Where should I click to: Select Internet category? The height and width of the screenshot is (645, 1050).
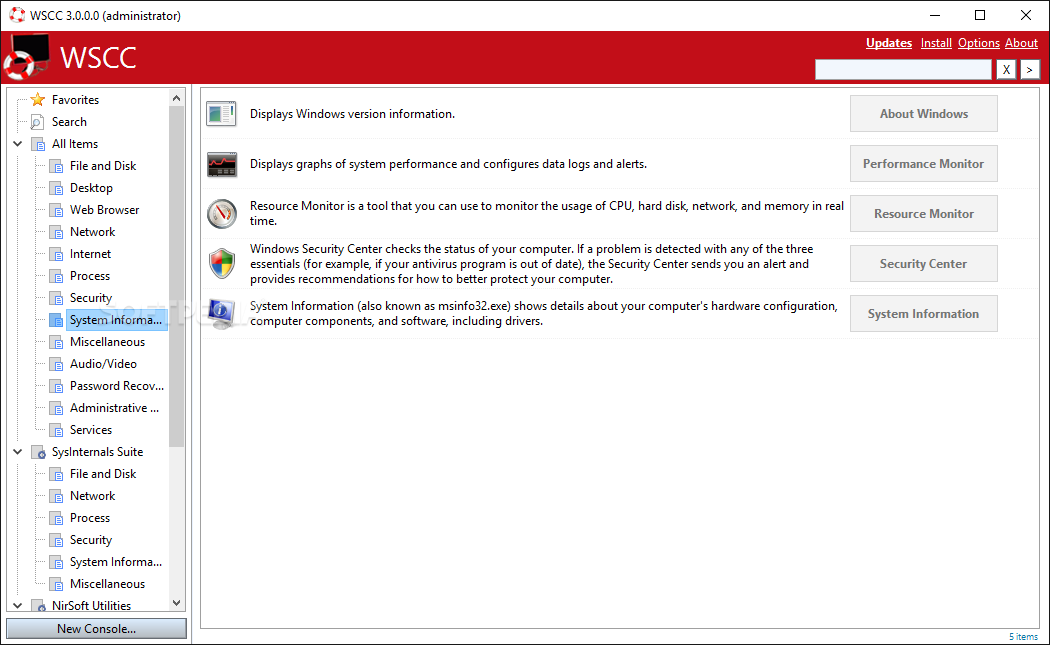click(x=90, y=255)
